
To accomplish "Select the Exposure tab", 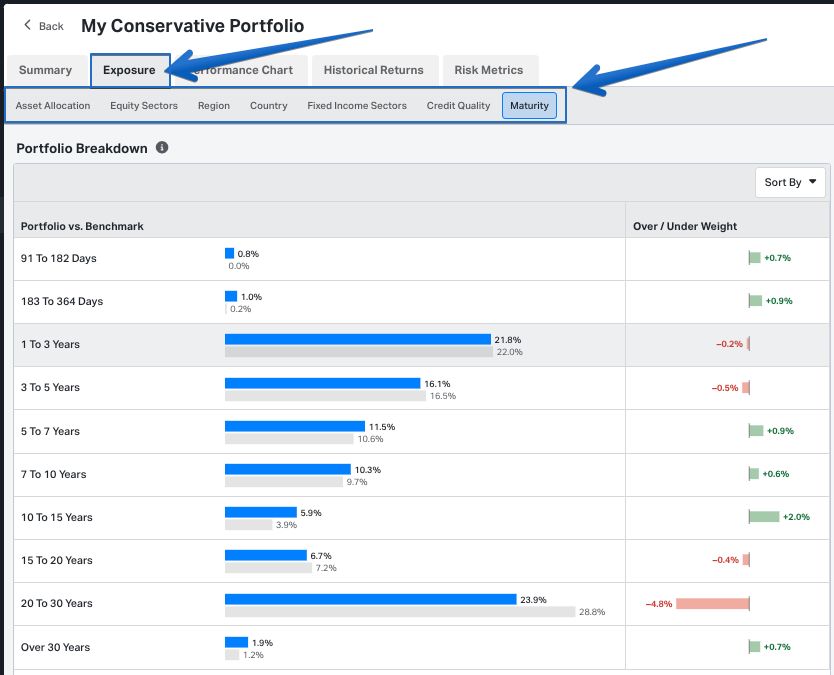I will coord(129,70).
